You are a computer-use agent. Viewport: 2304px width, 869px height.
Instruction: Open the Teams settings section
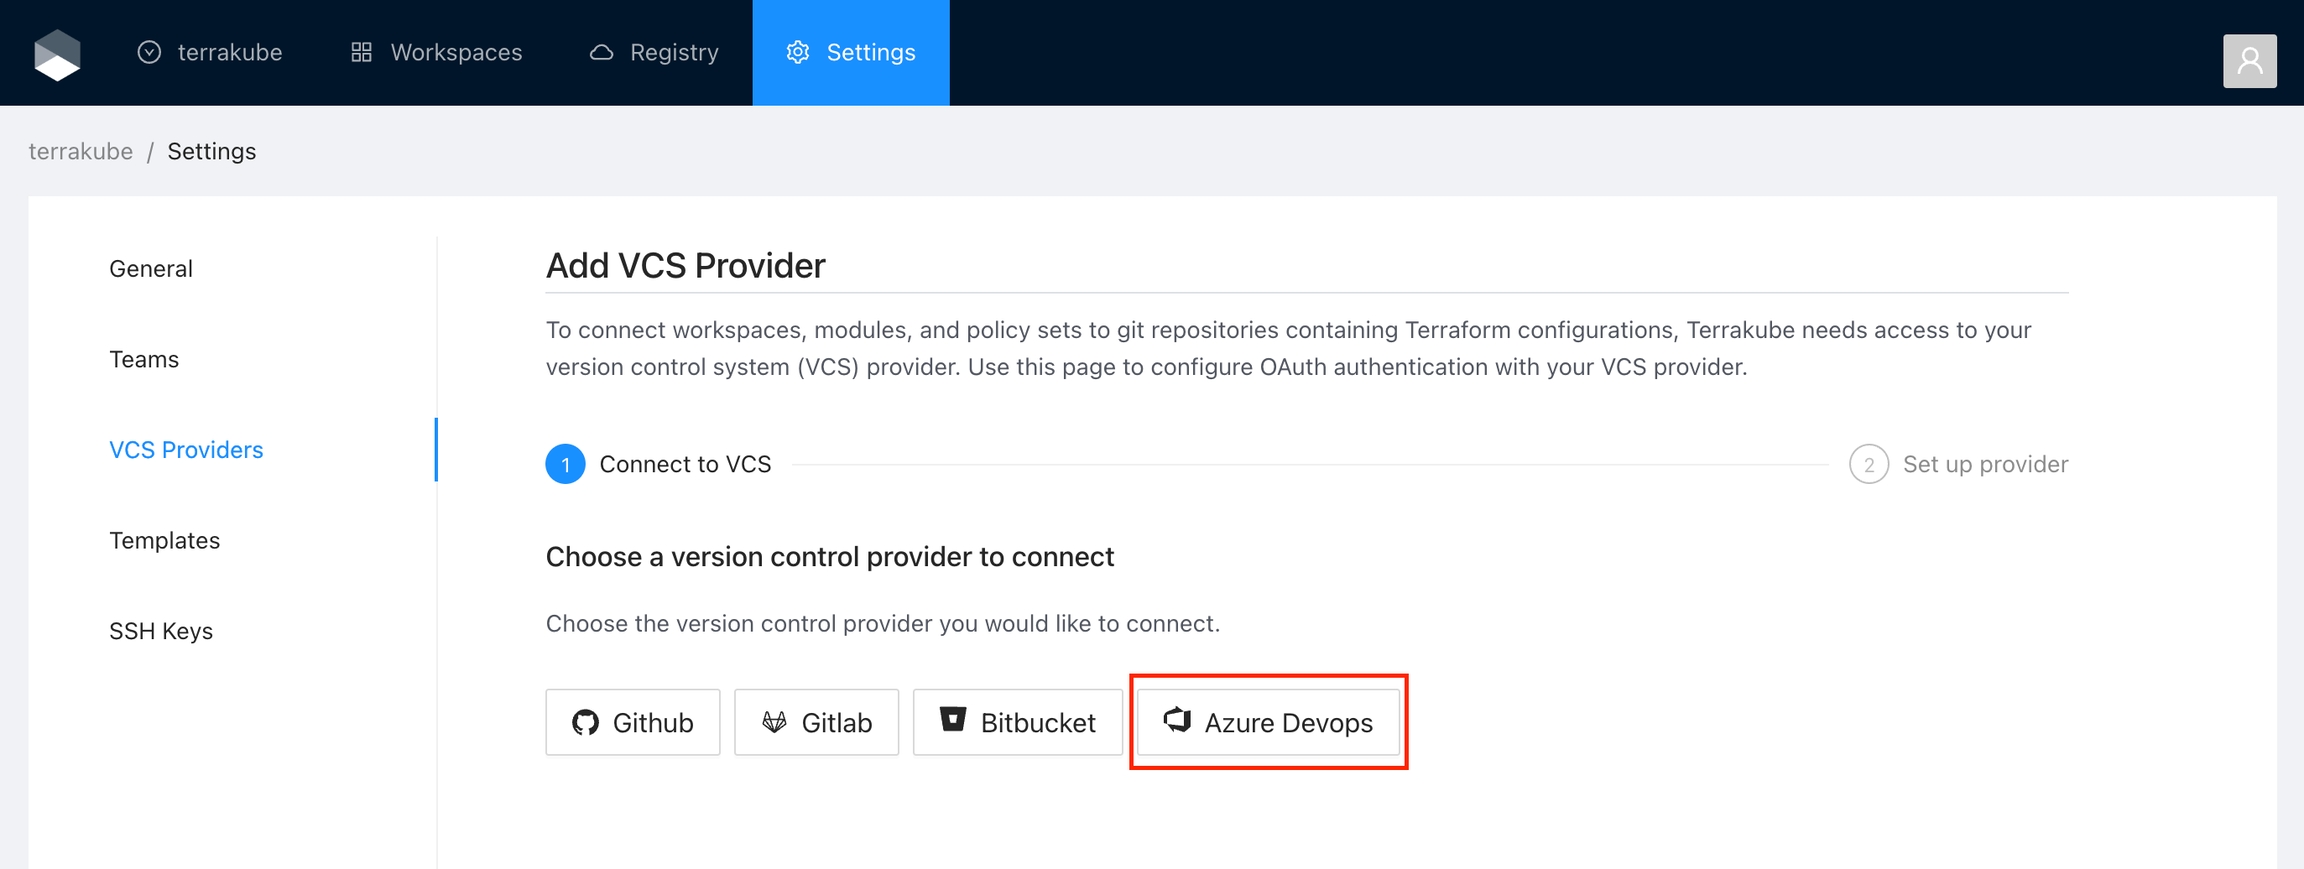[144, 359]
